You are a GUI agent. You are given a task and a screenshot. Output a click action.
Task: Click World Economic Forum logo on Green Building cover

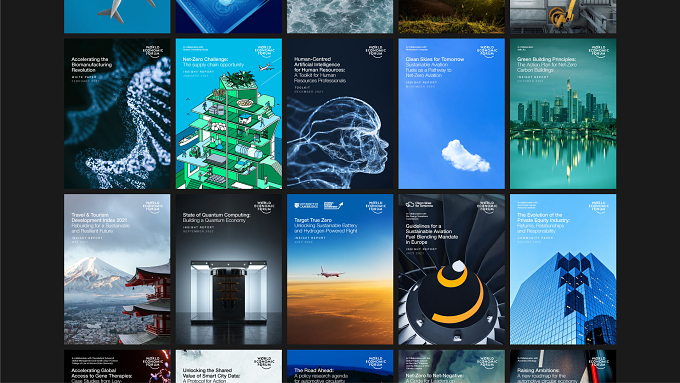[x=599, y=52]
